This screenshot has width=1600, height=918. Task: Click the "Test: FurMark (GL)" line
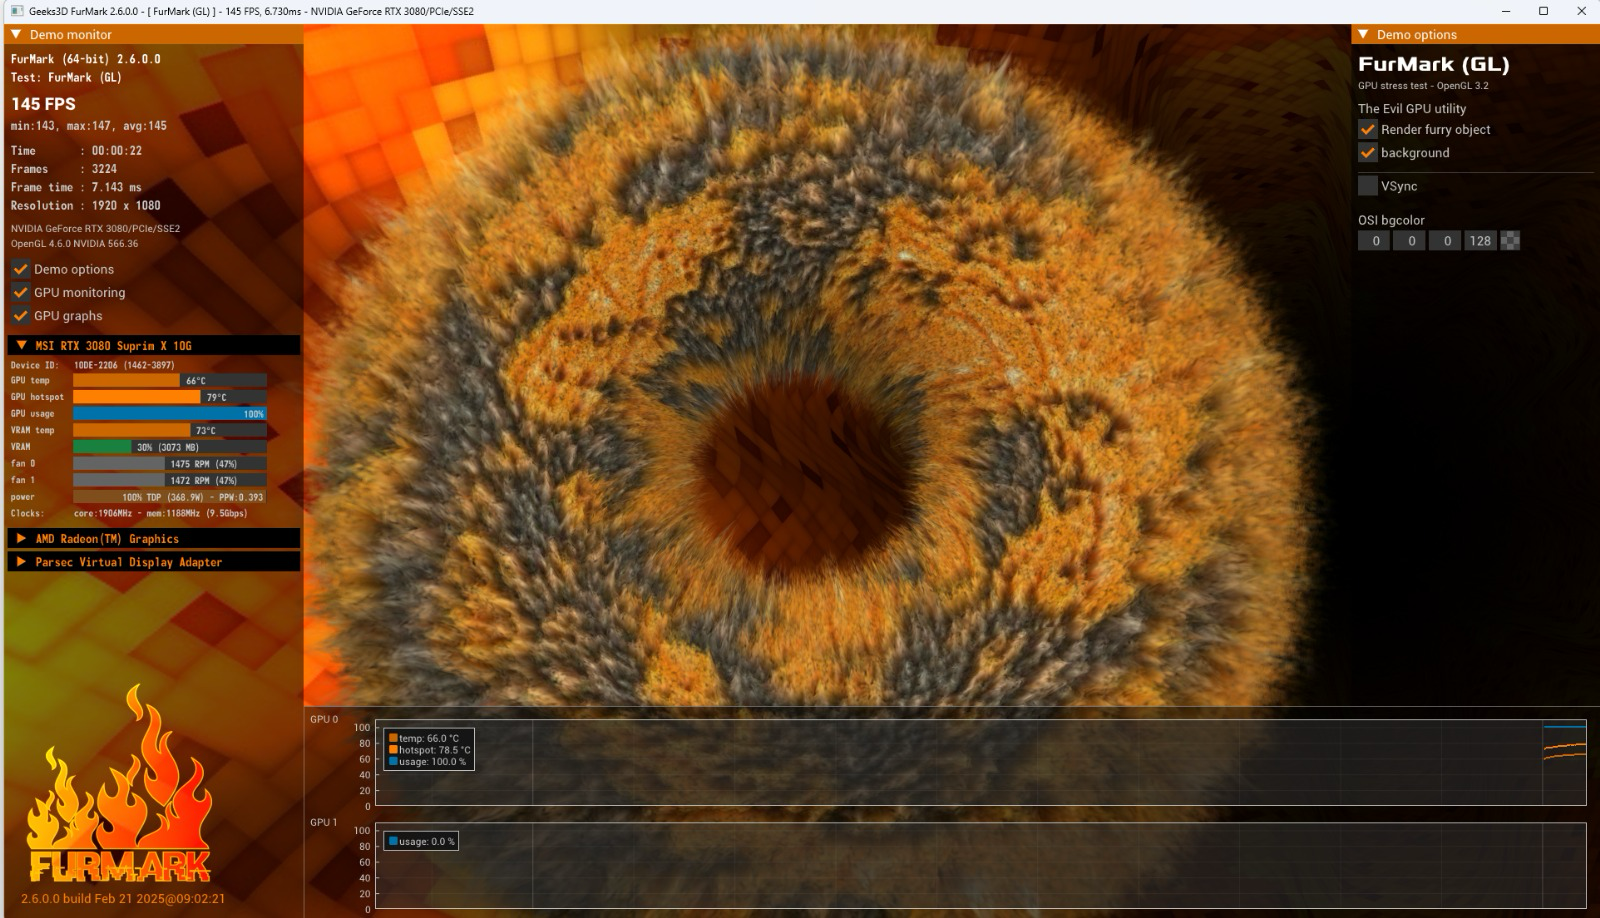[x=66, y=77]
